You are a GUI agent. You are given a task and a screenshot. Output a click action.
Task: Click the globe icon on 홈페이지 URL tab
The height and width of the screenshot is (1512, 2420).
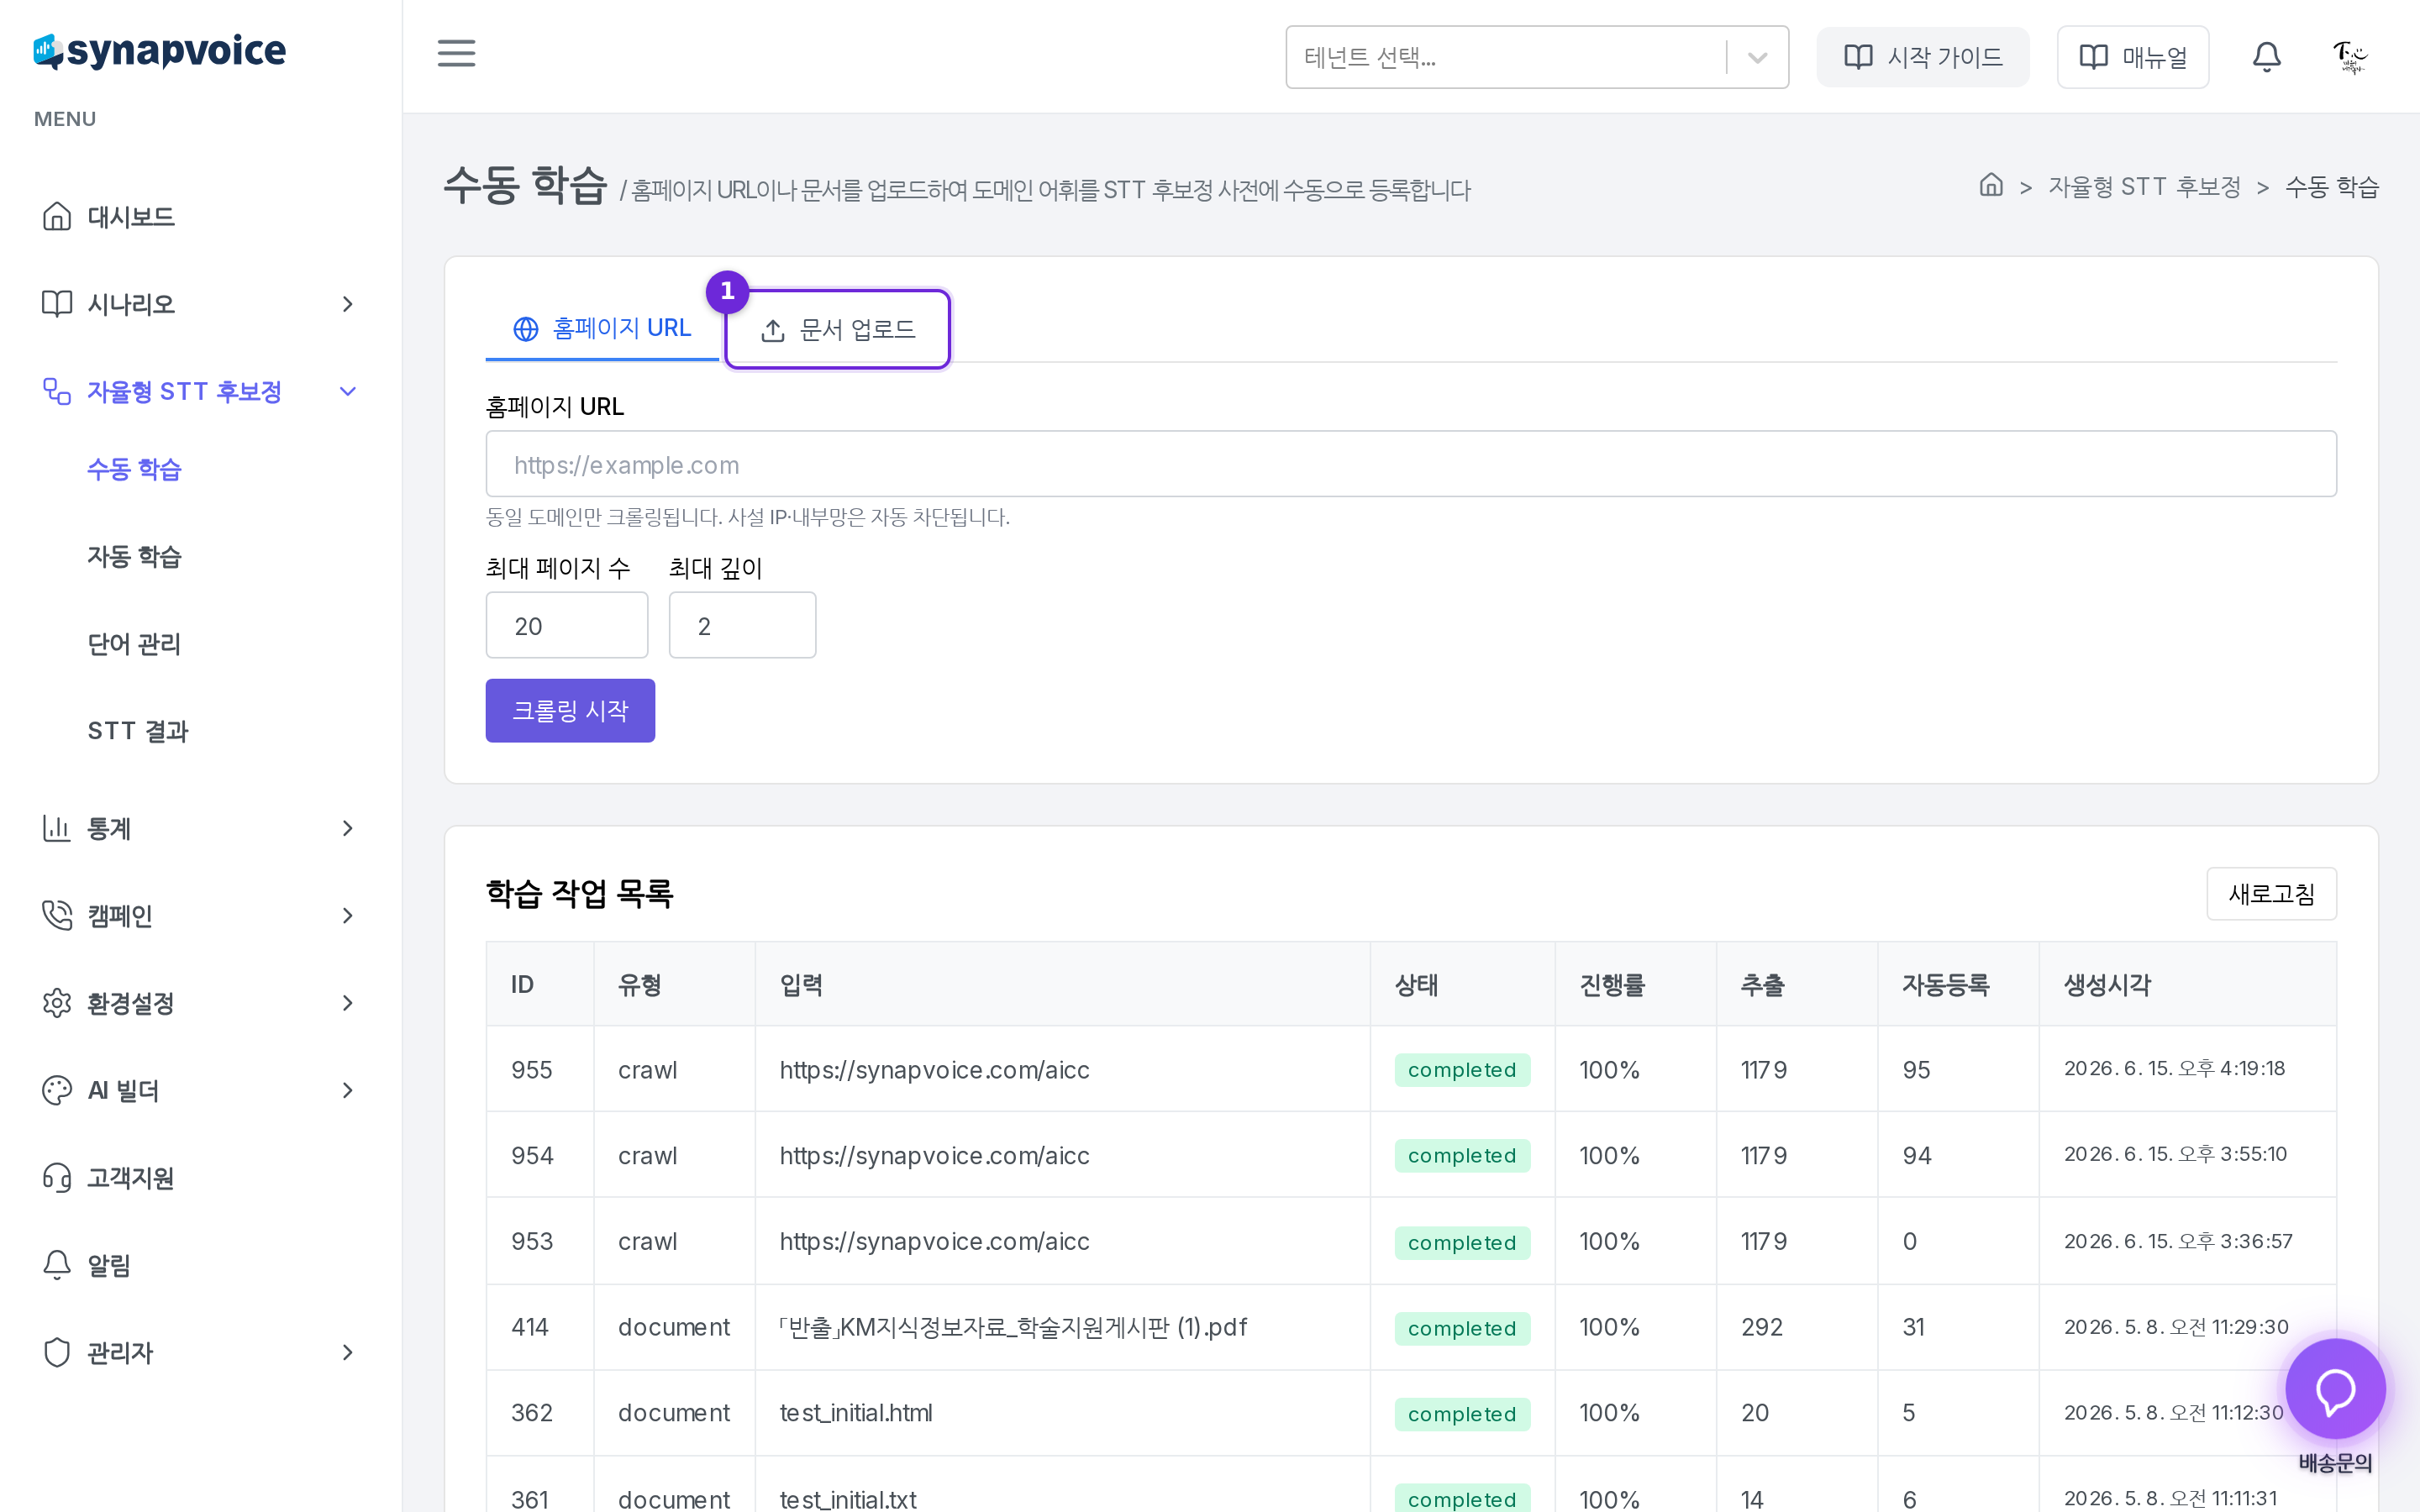(526, 329)
